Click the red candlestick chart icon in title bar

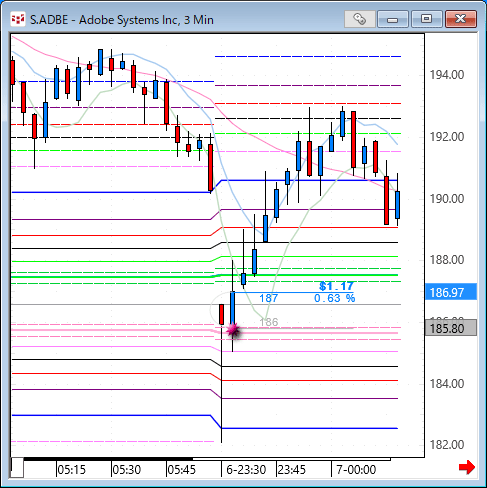click(18, 20)
